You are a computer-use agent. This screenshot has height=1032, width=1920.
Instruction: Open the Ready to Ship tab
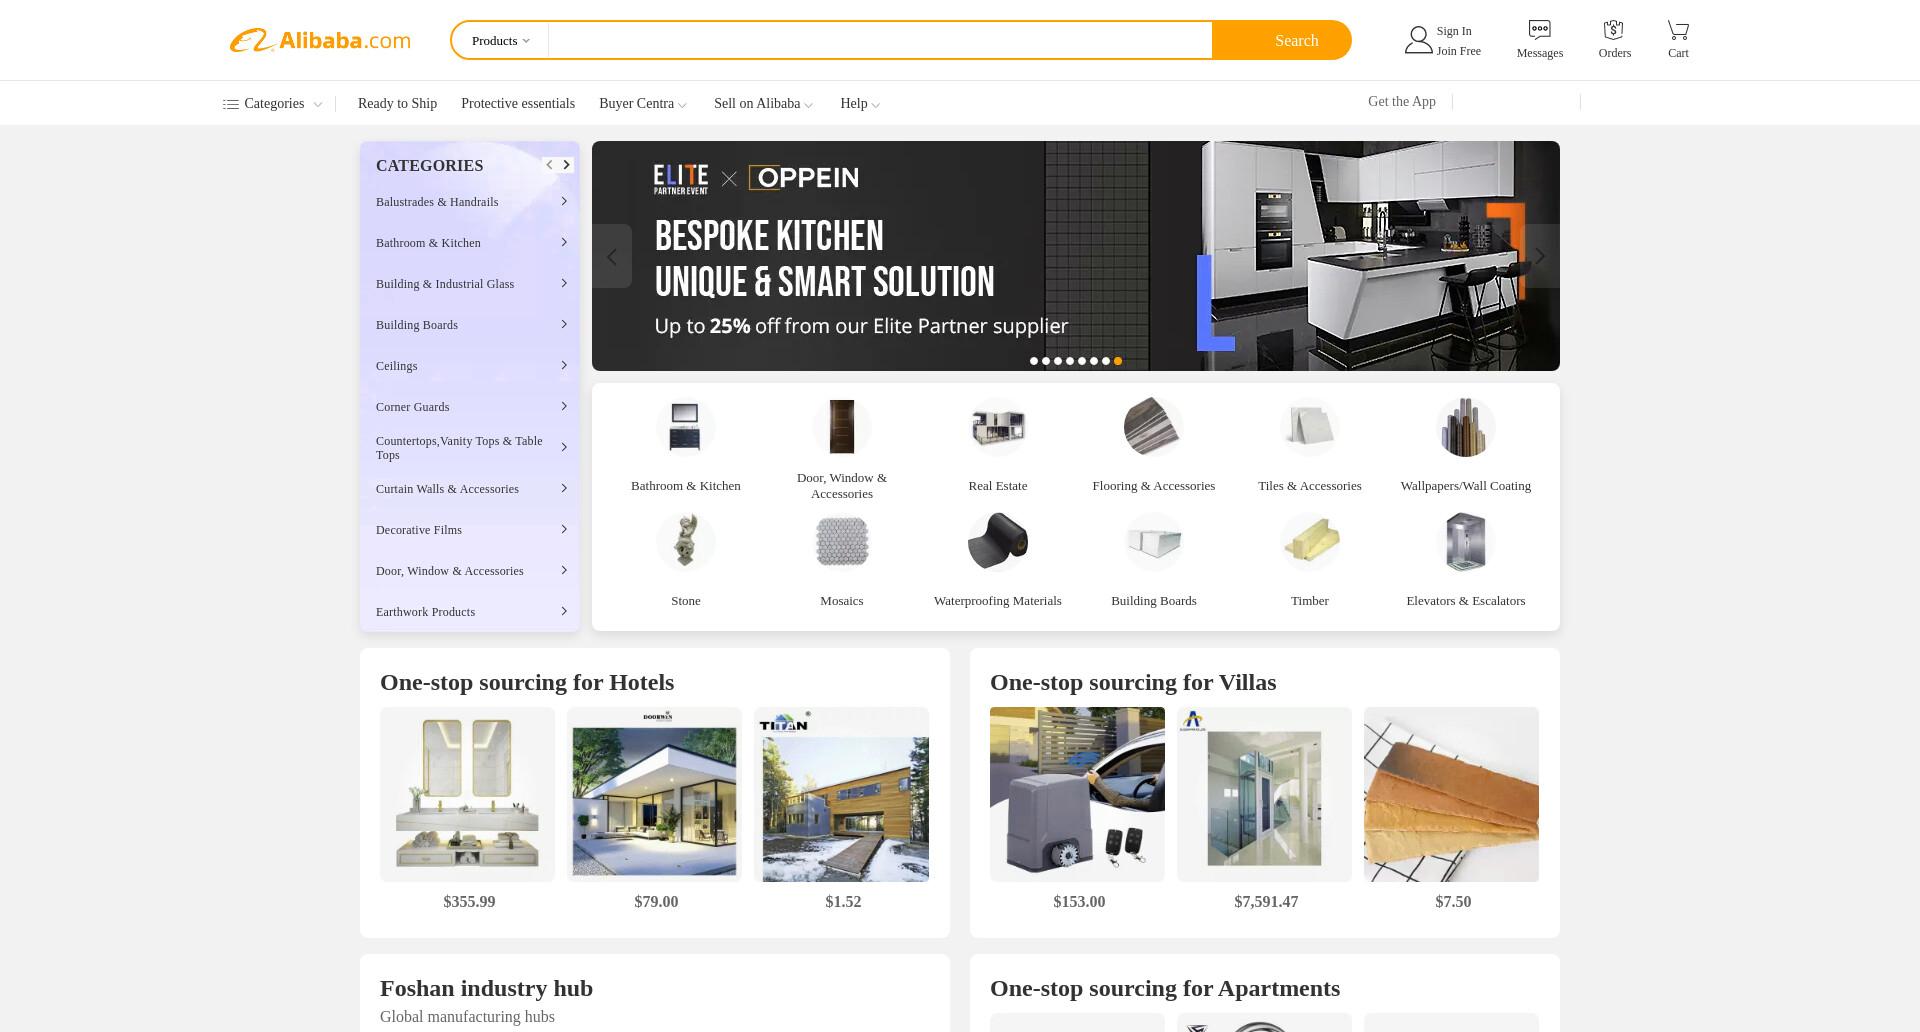[397, 104]
